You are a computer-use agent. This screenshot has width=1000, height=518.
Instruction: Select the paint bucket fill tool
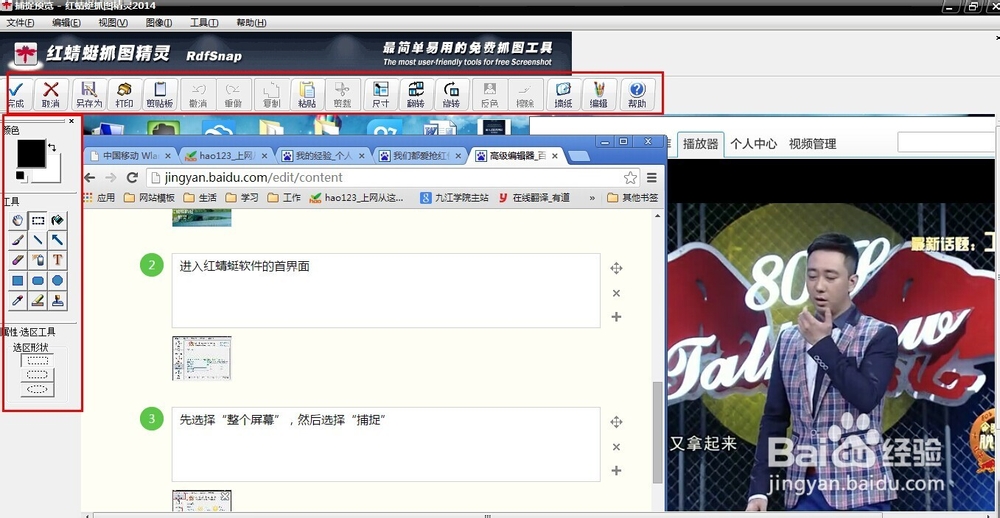(x=58, y=221)
